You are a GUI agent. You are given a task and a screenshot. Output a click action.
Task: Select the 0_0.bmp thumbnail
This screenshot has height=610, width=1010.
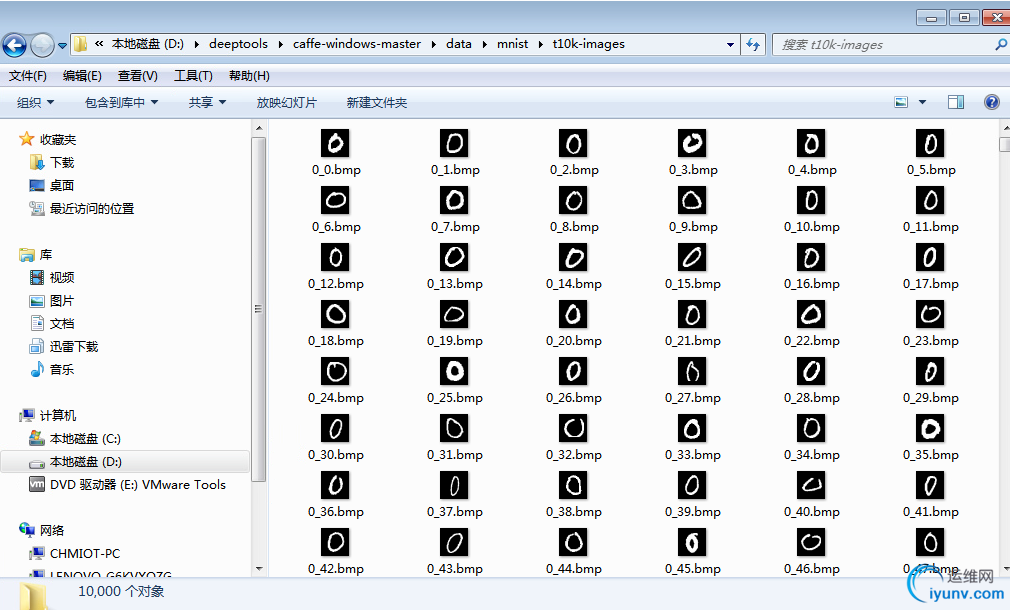(336, 143)
